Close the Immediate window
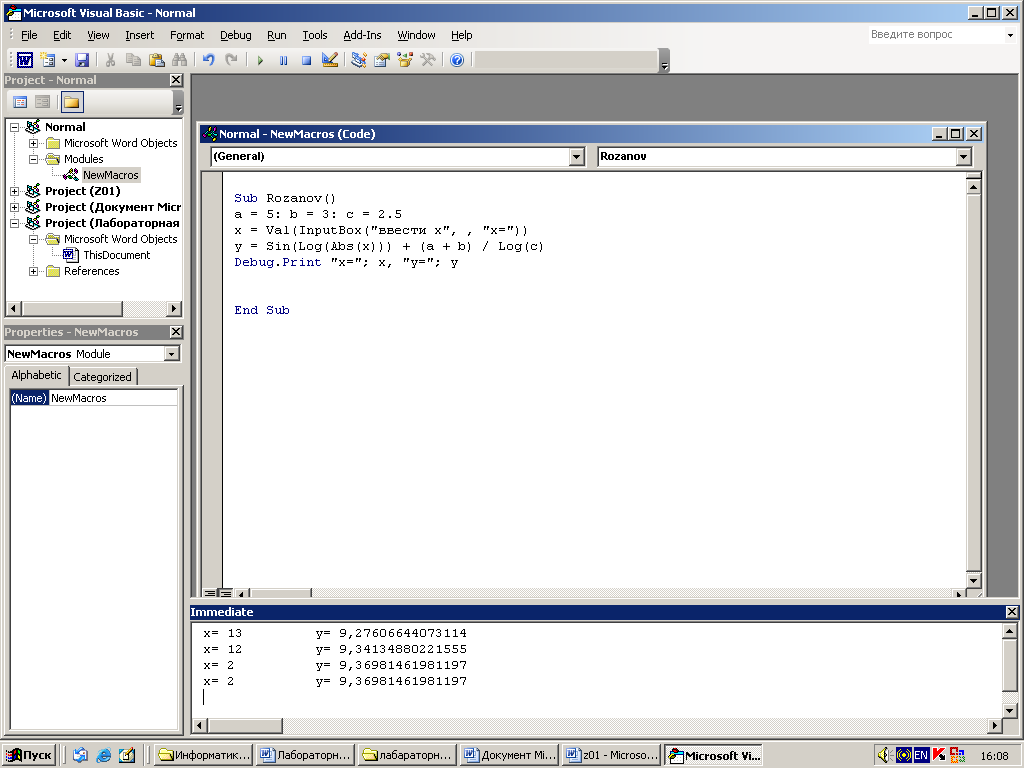 point(1012,612)
